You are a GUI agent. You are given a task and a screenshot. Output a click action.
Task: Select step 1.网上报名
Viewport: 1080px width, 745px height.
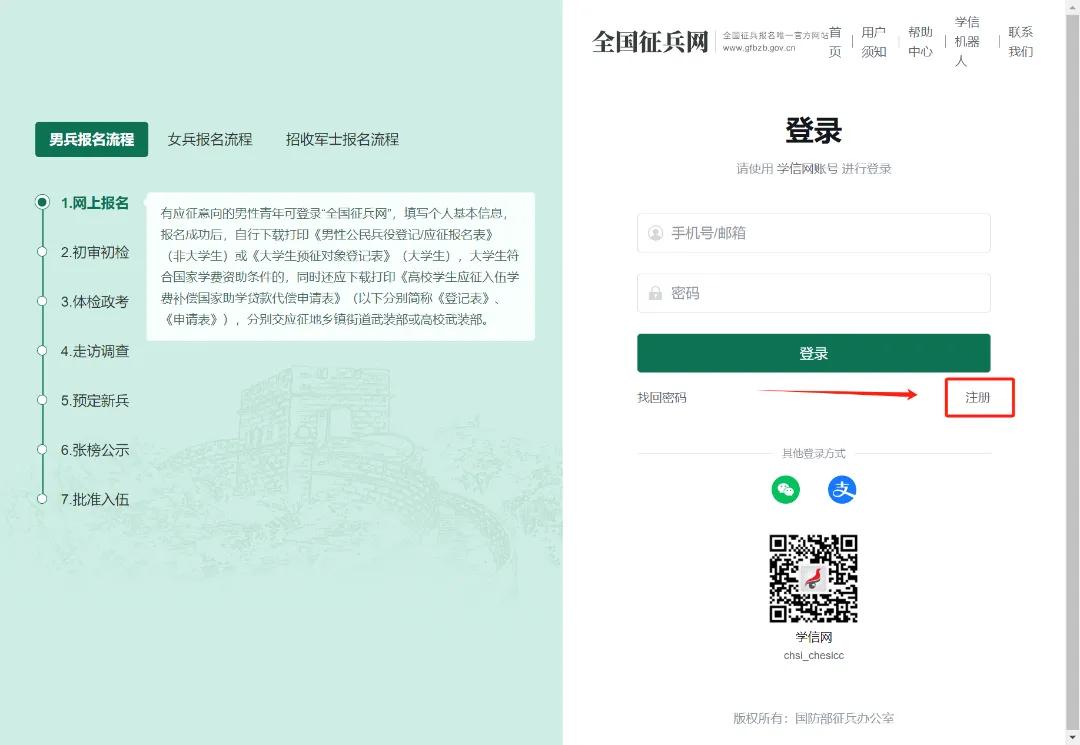[x=95, y=203]
